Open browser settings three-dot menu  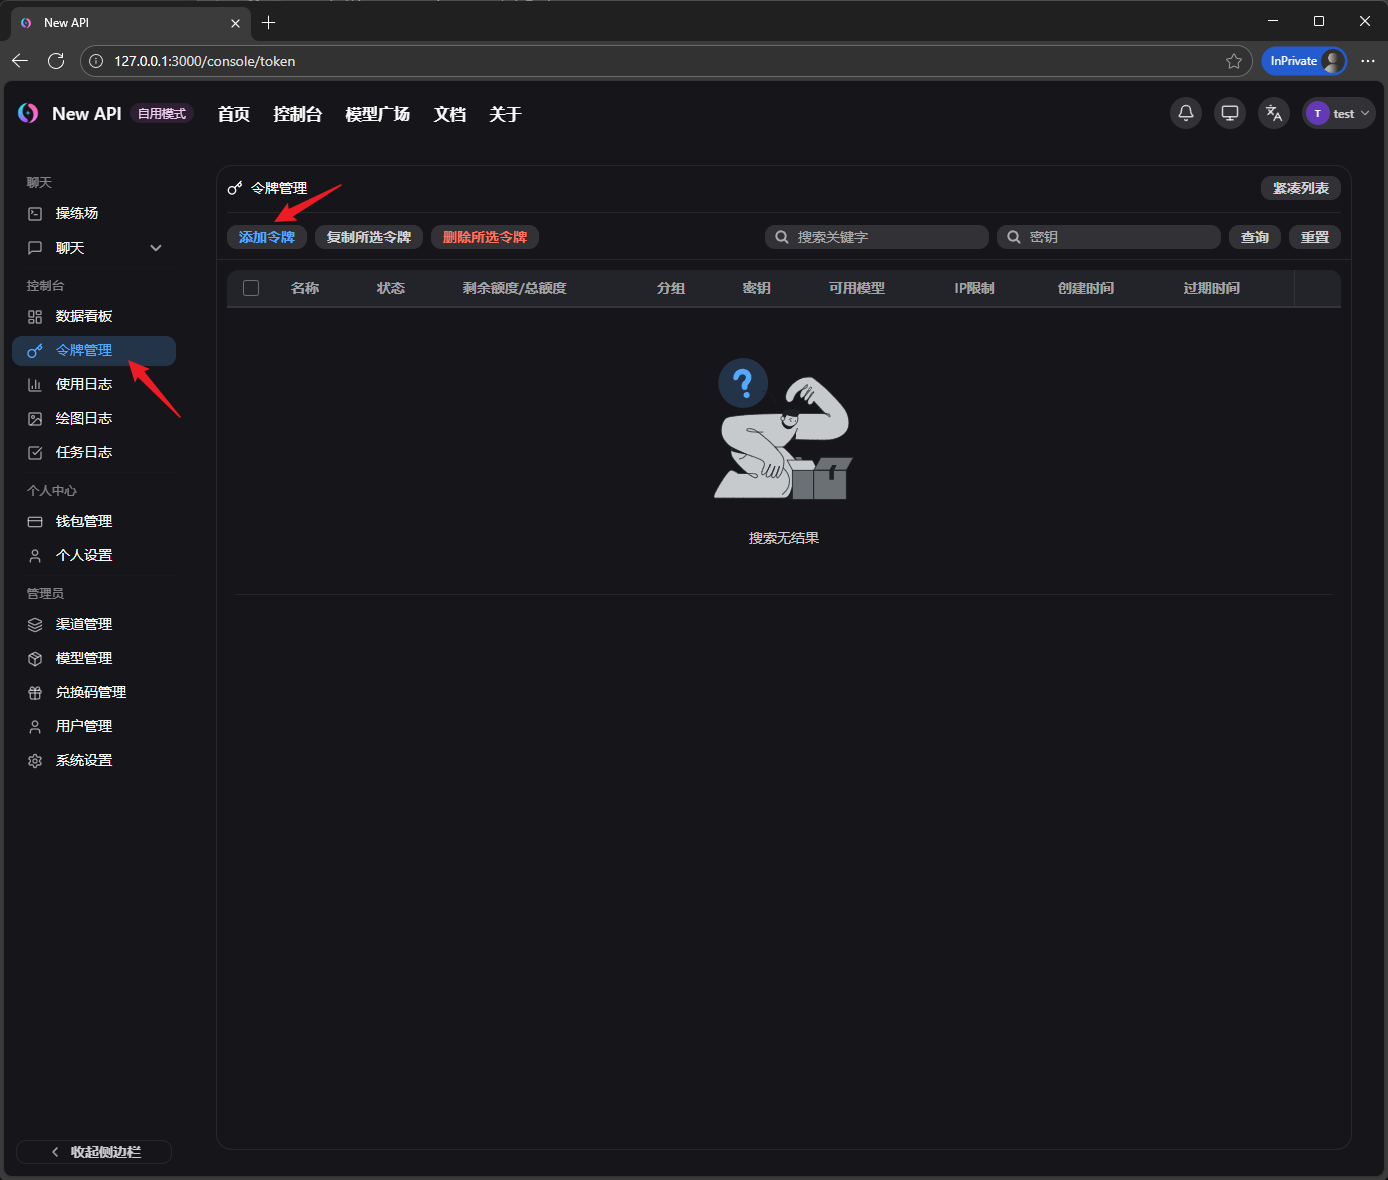(x=1367, y=61)
